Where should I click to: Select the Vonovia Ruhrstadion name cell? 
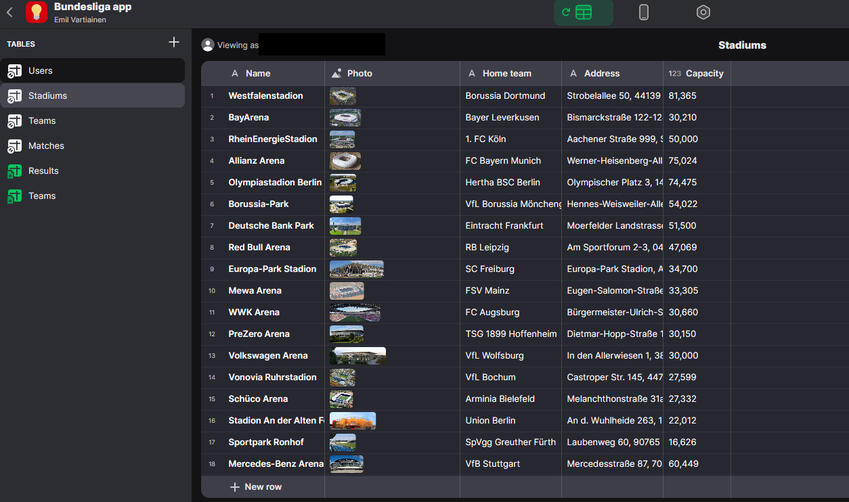click(x=273, y=377)
